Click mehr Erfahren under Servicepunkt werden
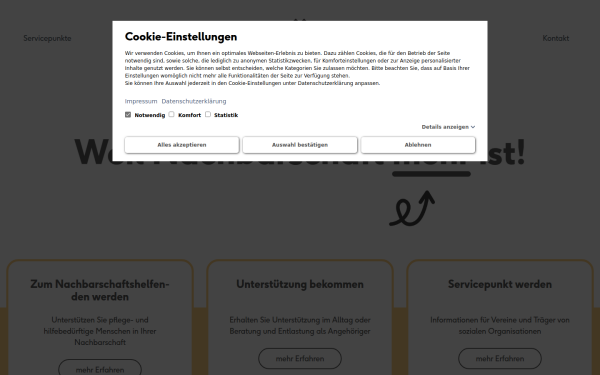 click(x=500, y=359)
